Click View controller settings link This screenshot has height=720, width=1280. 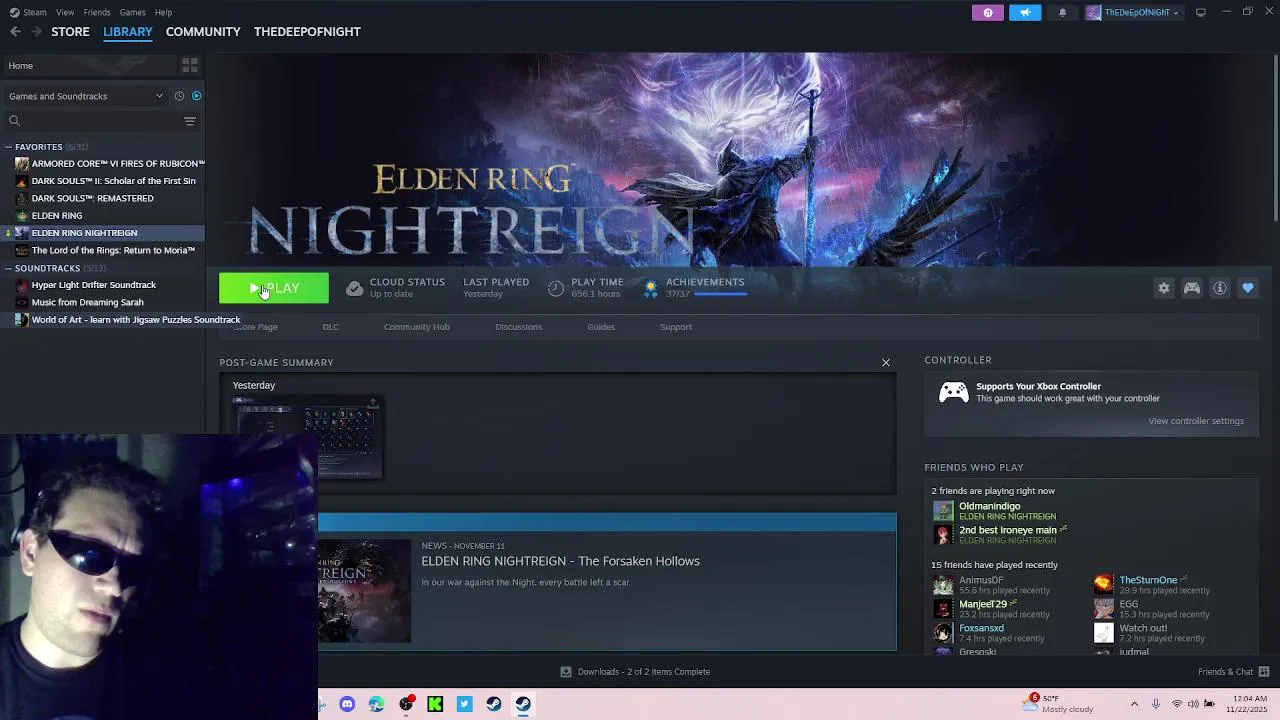(1196, 421)
